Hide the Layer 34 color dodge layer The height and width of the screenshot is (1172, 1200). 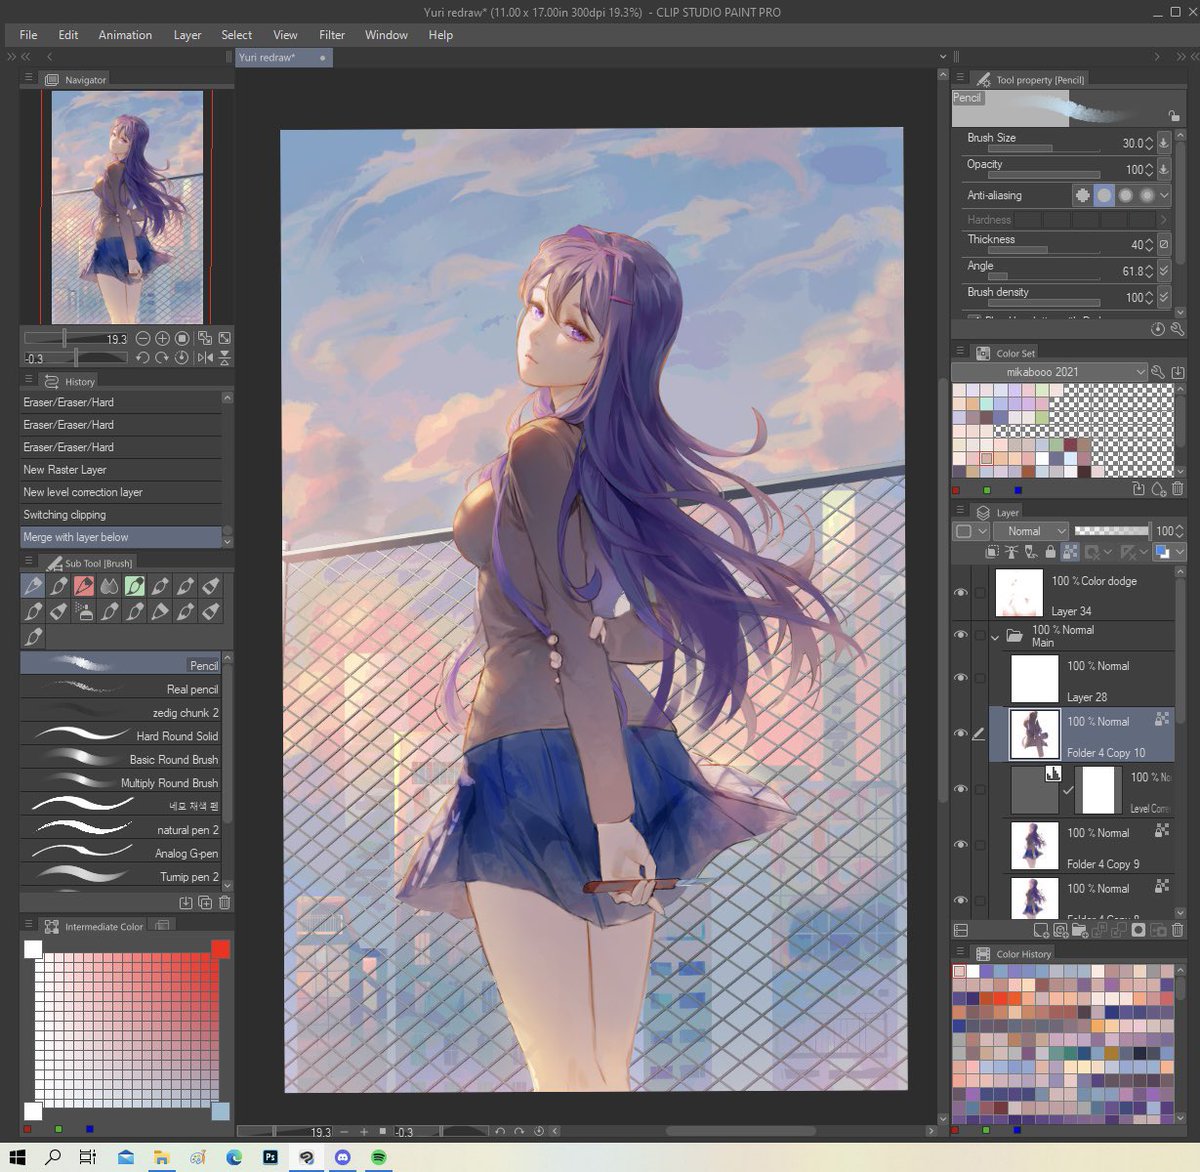pyautogui.click(x=960, y=593)
